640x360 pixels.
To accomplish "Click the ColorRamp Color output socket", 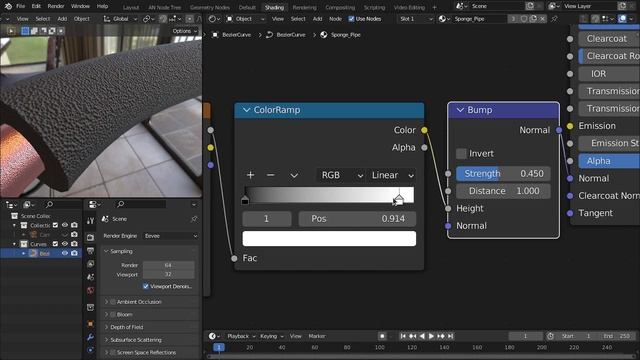I will (x=424, y=130).
